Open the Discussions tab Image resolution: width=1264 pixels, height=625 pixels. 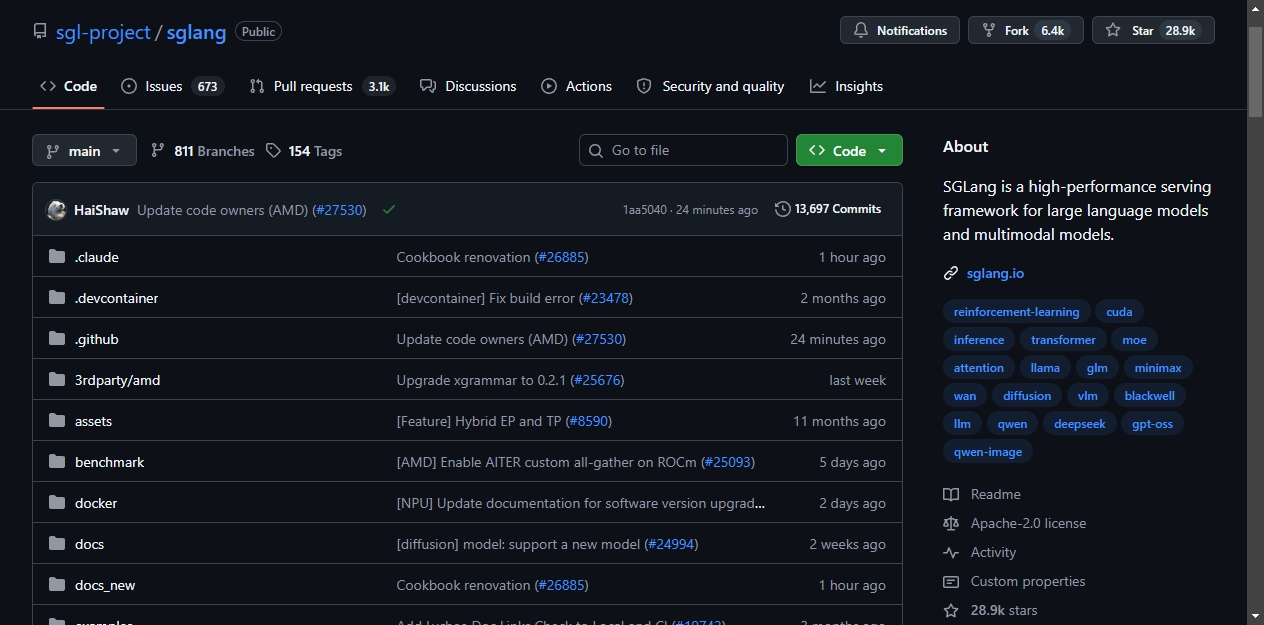coord(468,86)
